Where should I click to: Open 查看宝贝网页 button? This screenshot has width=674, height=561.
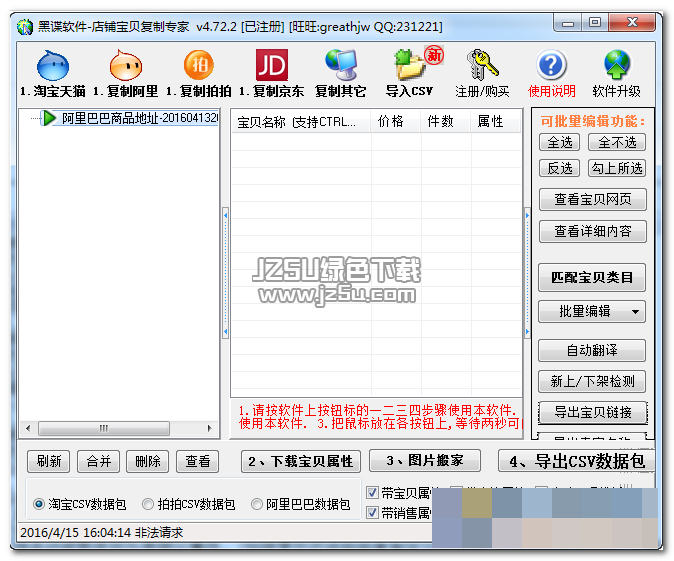593,199
